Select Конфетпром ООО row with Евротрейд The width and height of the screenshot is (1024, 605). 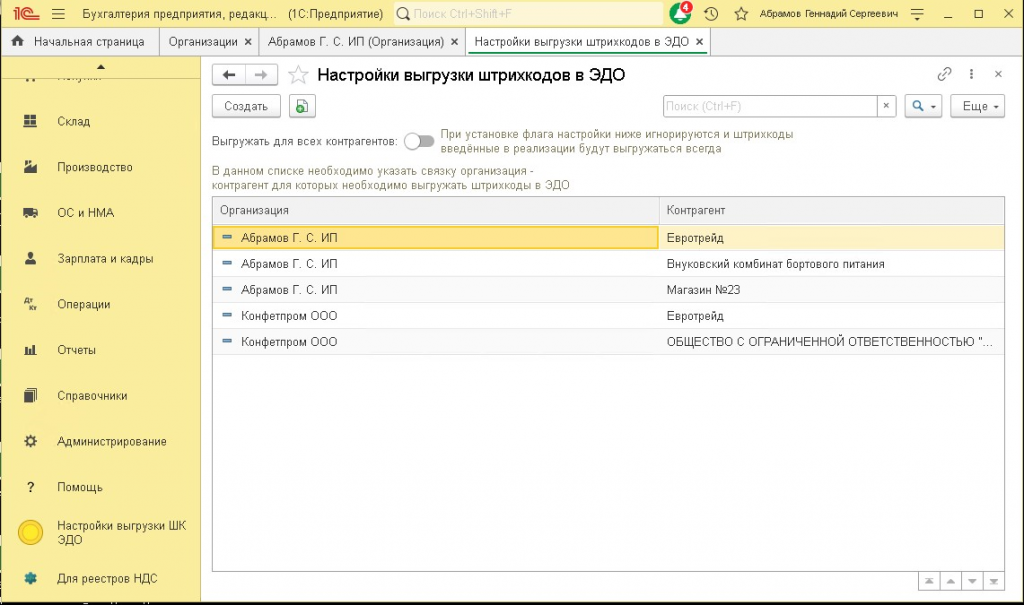608,316
